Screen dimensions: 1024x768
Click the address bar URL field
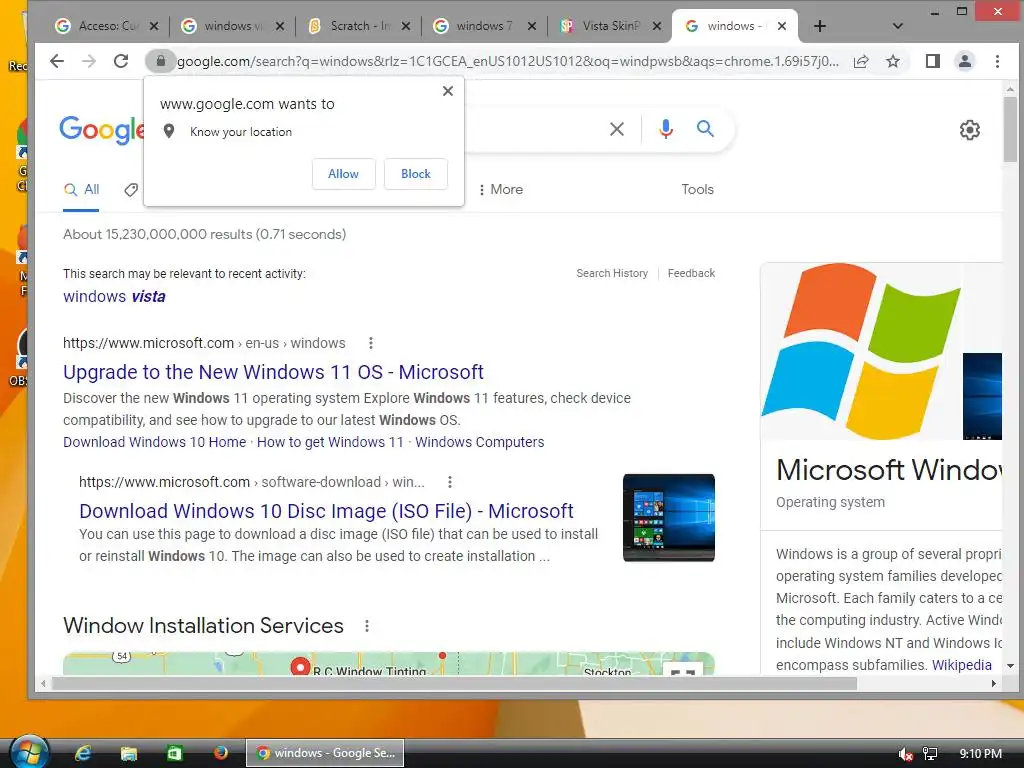(507, 61)
